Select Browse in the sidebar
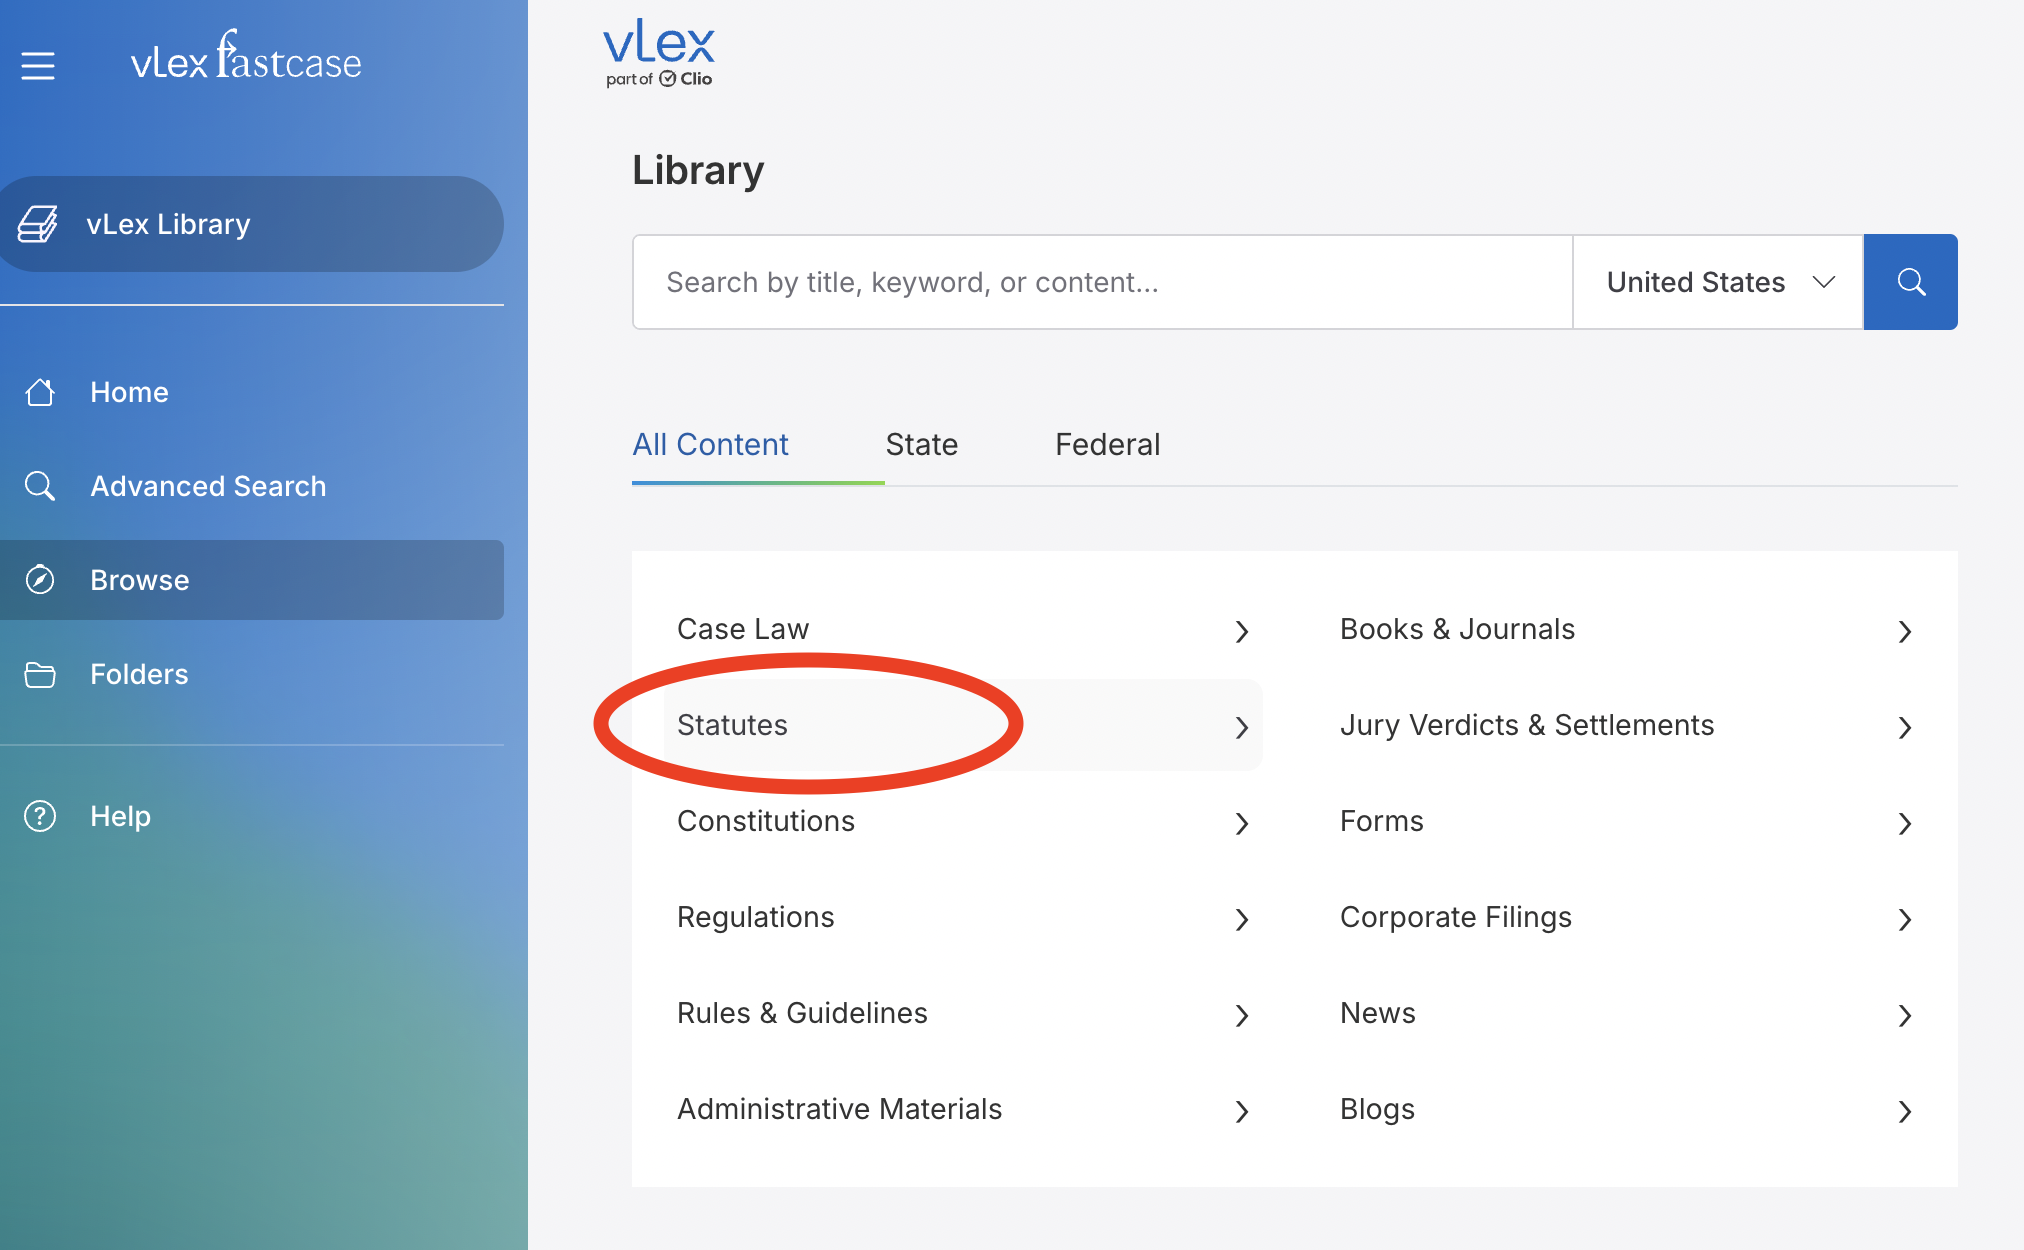2024x1250 pixels. 252,580
